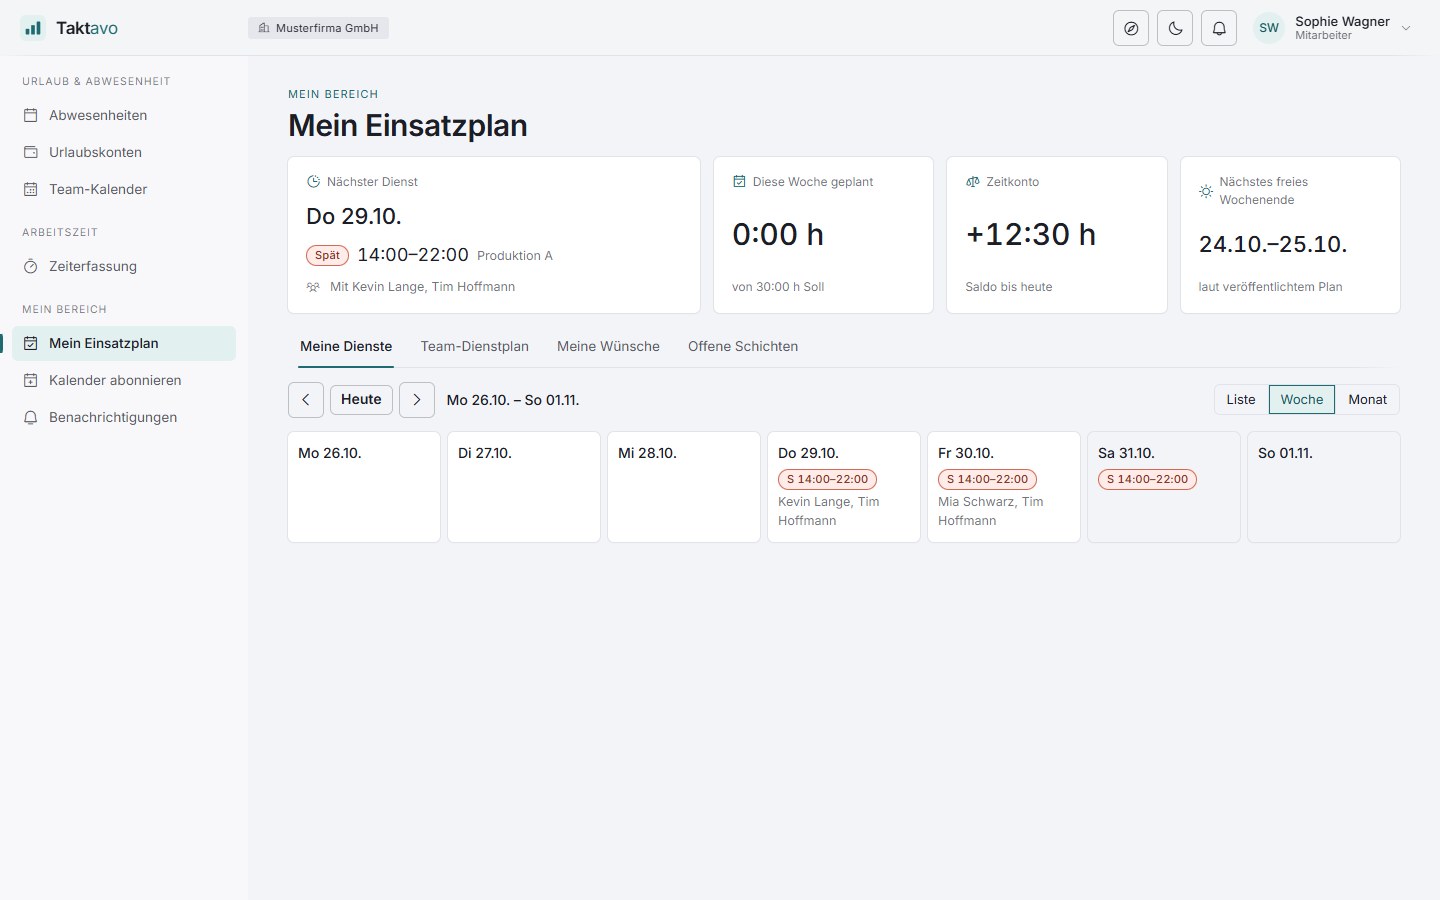Viewport: 1440px width, 900px height.
Task: Click the Spät shift badge
Action: 327,255
